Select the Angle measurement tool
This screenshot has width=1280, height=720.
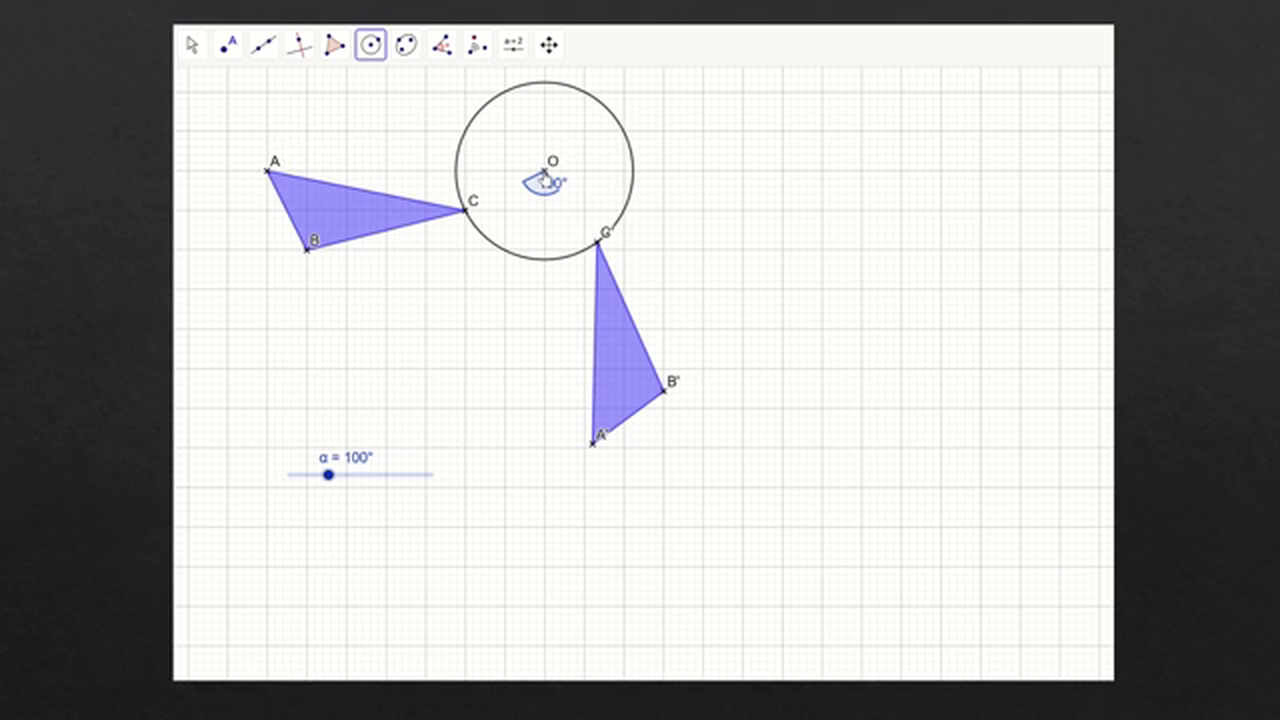point(441,44)
